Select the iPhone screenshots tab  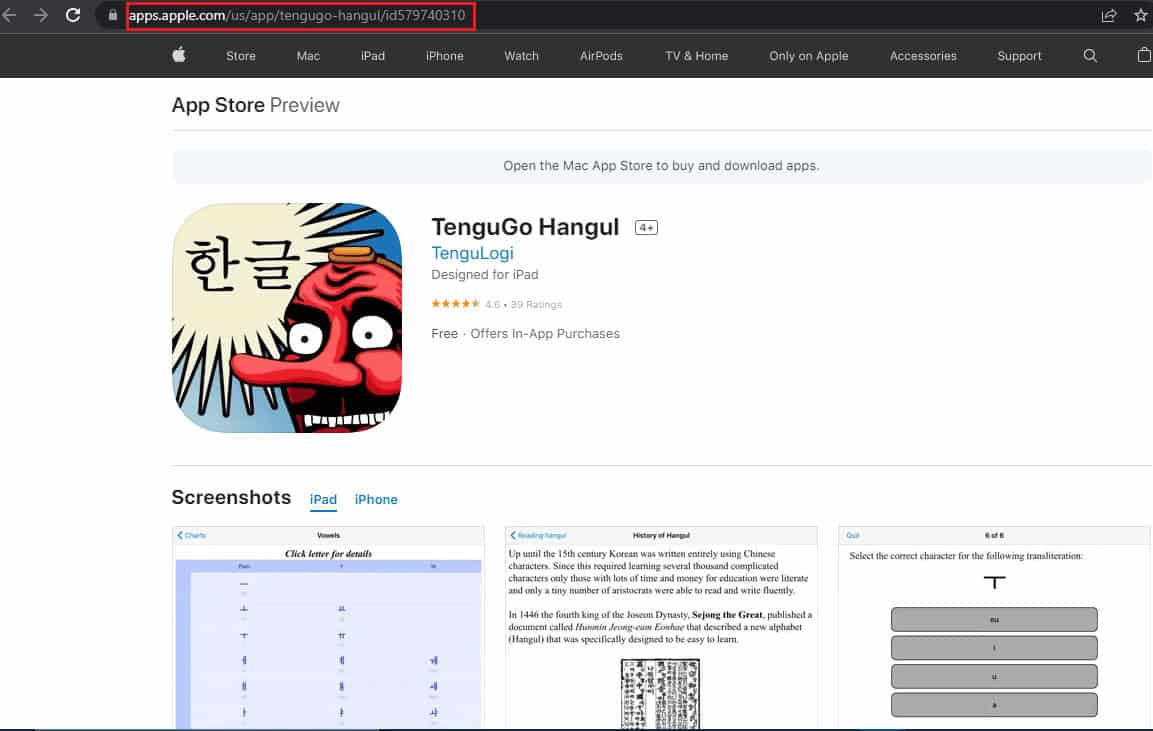(x=376, y=499)
